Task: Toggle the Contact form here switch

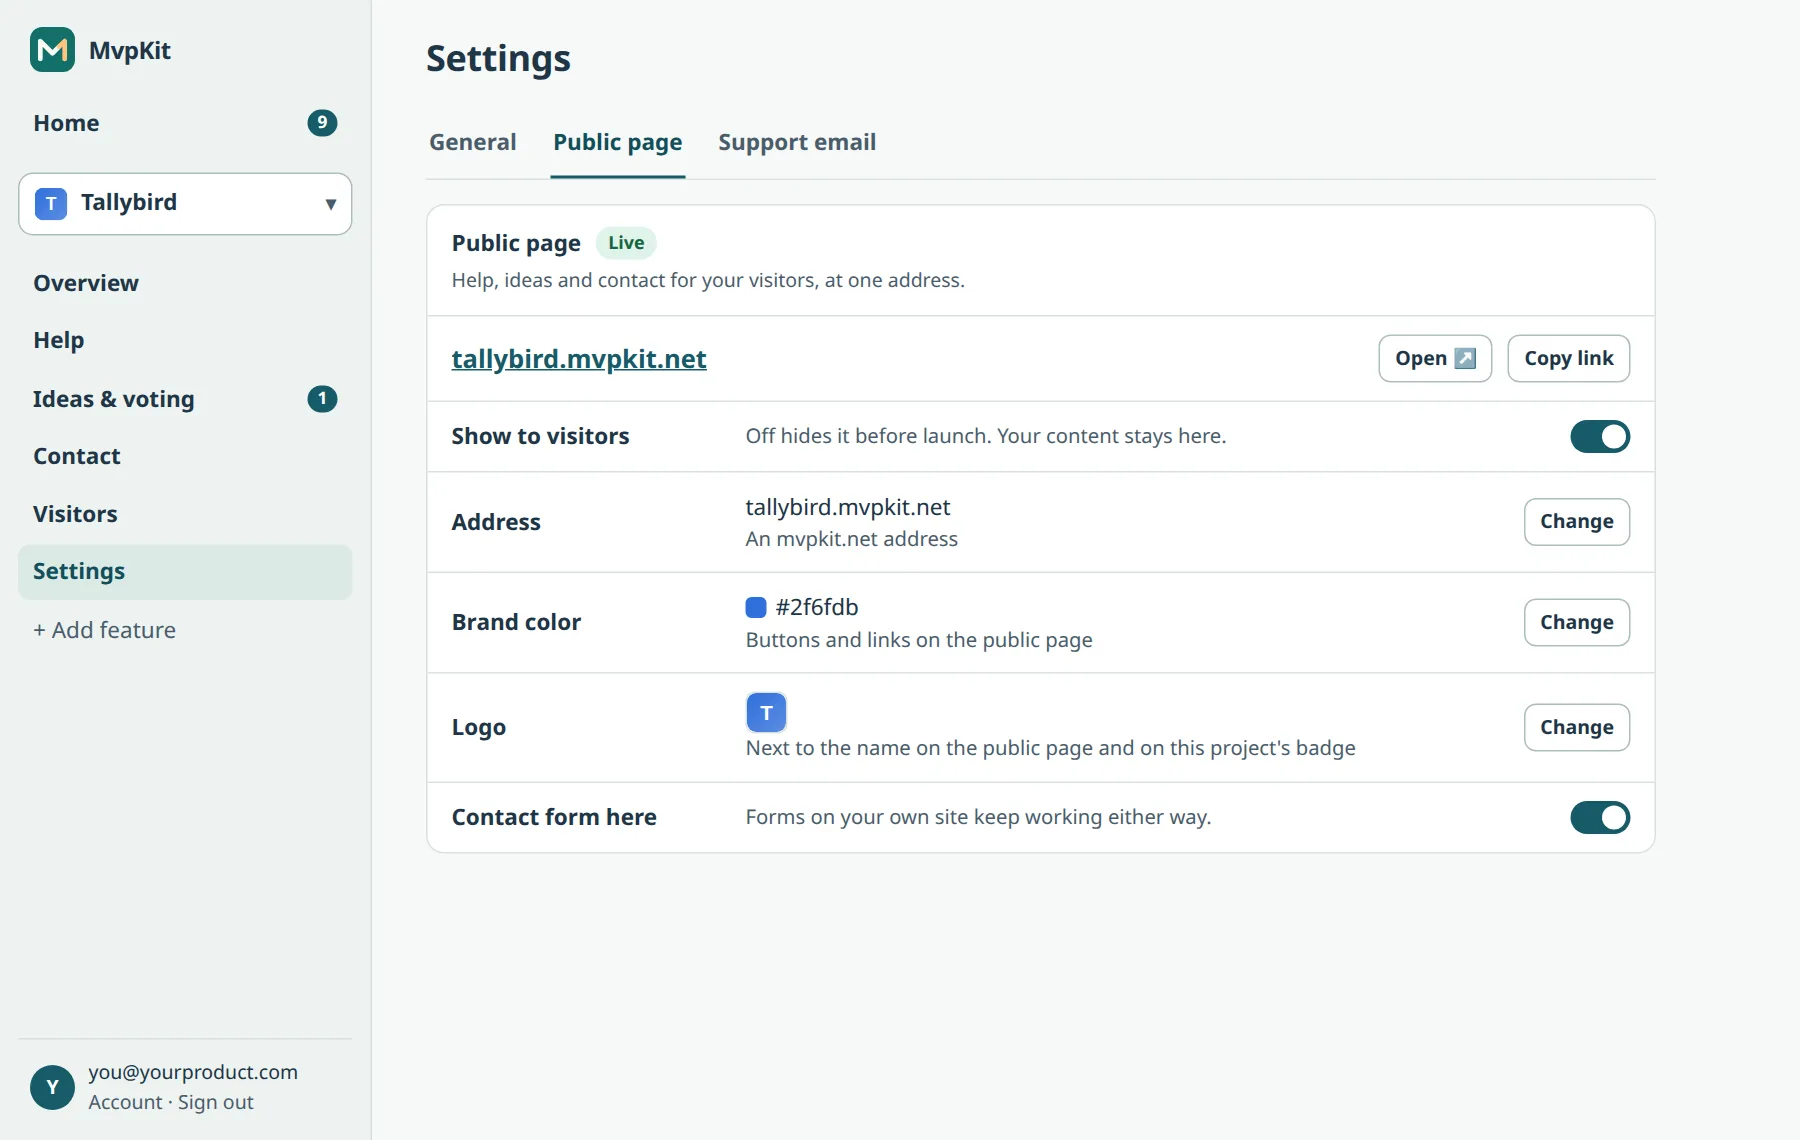Action: (1599, 817)
